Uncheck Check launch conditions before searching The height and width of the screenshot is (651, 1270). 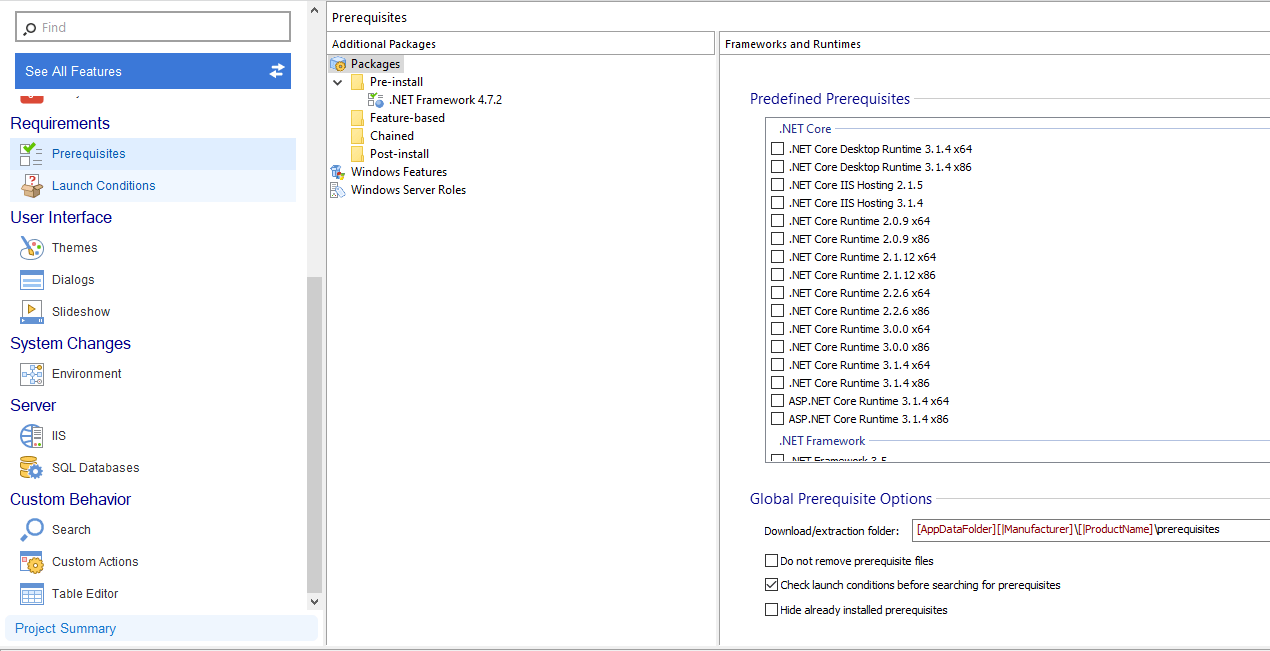coord(771,585)
